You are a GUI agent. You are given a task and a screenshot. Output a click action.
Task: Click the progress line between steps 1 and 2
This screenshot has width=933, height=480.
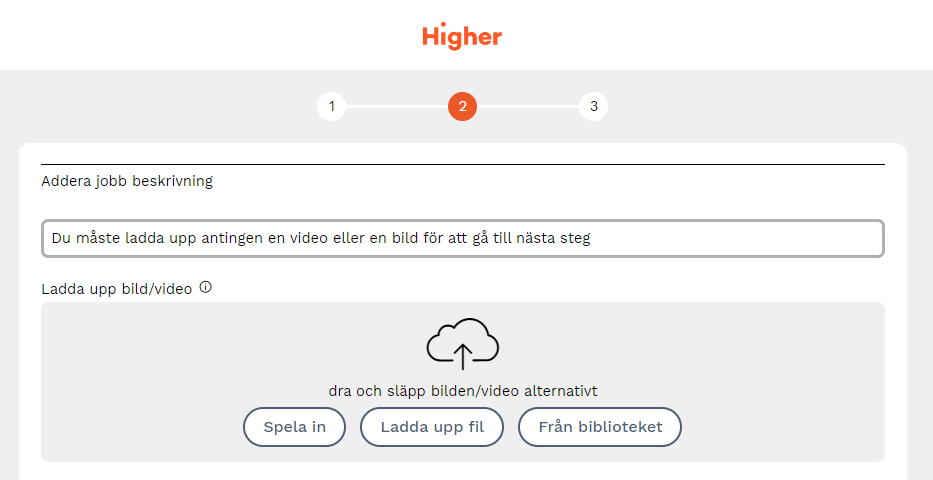point(397,106)
